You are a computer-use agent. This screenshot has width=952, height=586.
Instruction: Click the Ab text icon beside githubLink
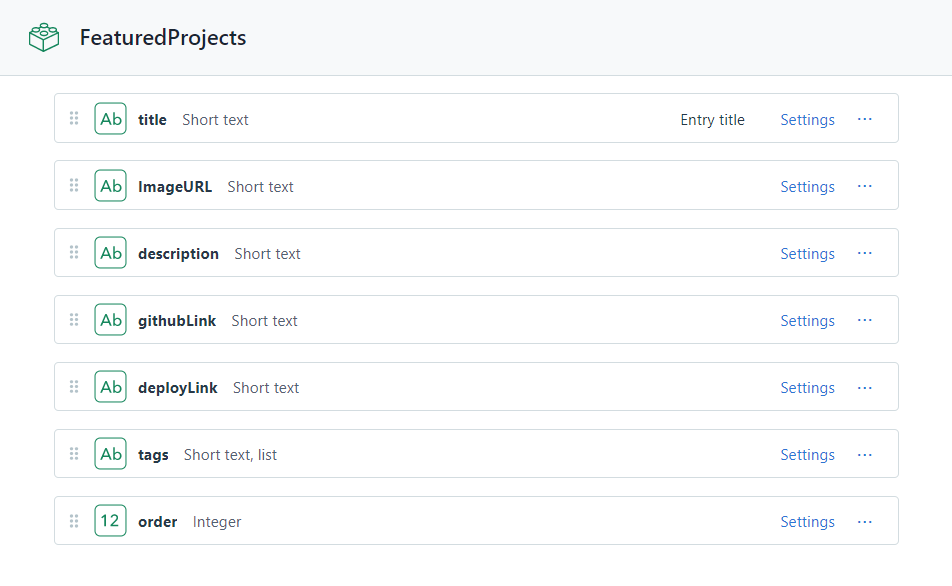111,320
